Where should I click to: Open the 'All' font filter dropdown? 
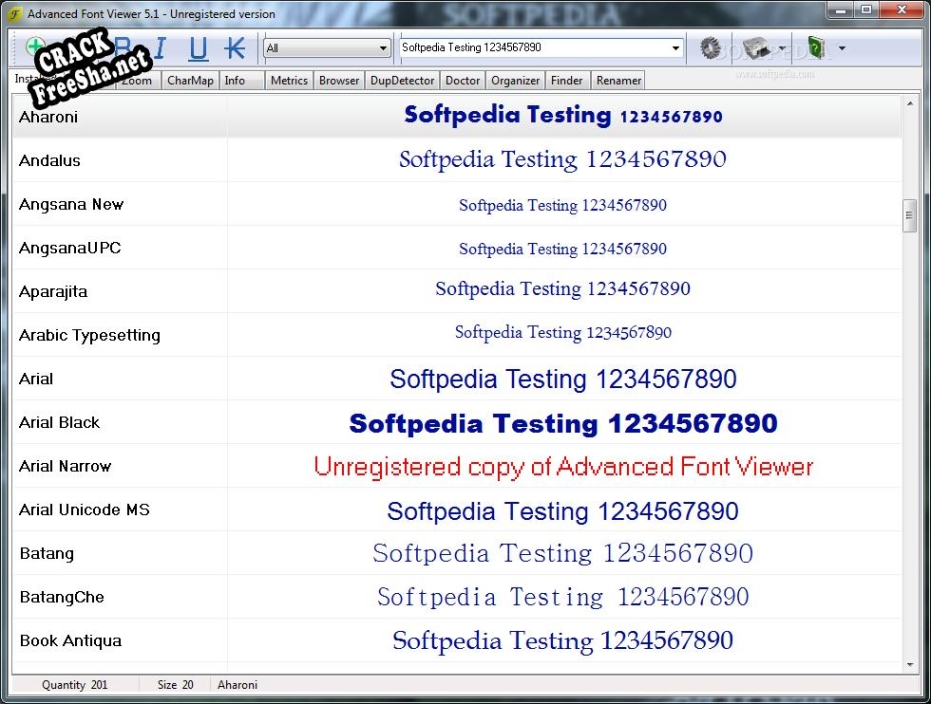coord(383,48)
